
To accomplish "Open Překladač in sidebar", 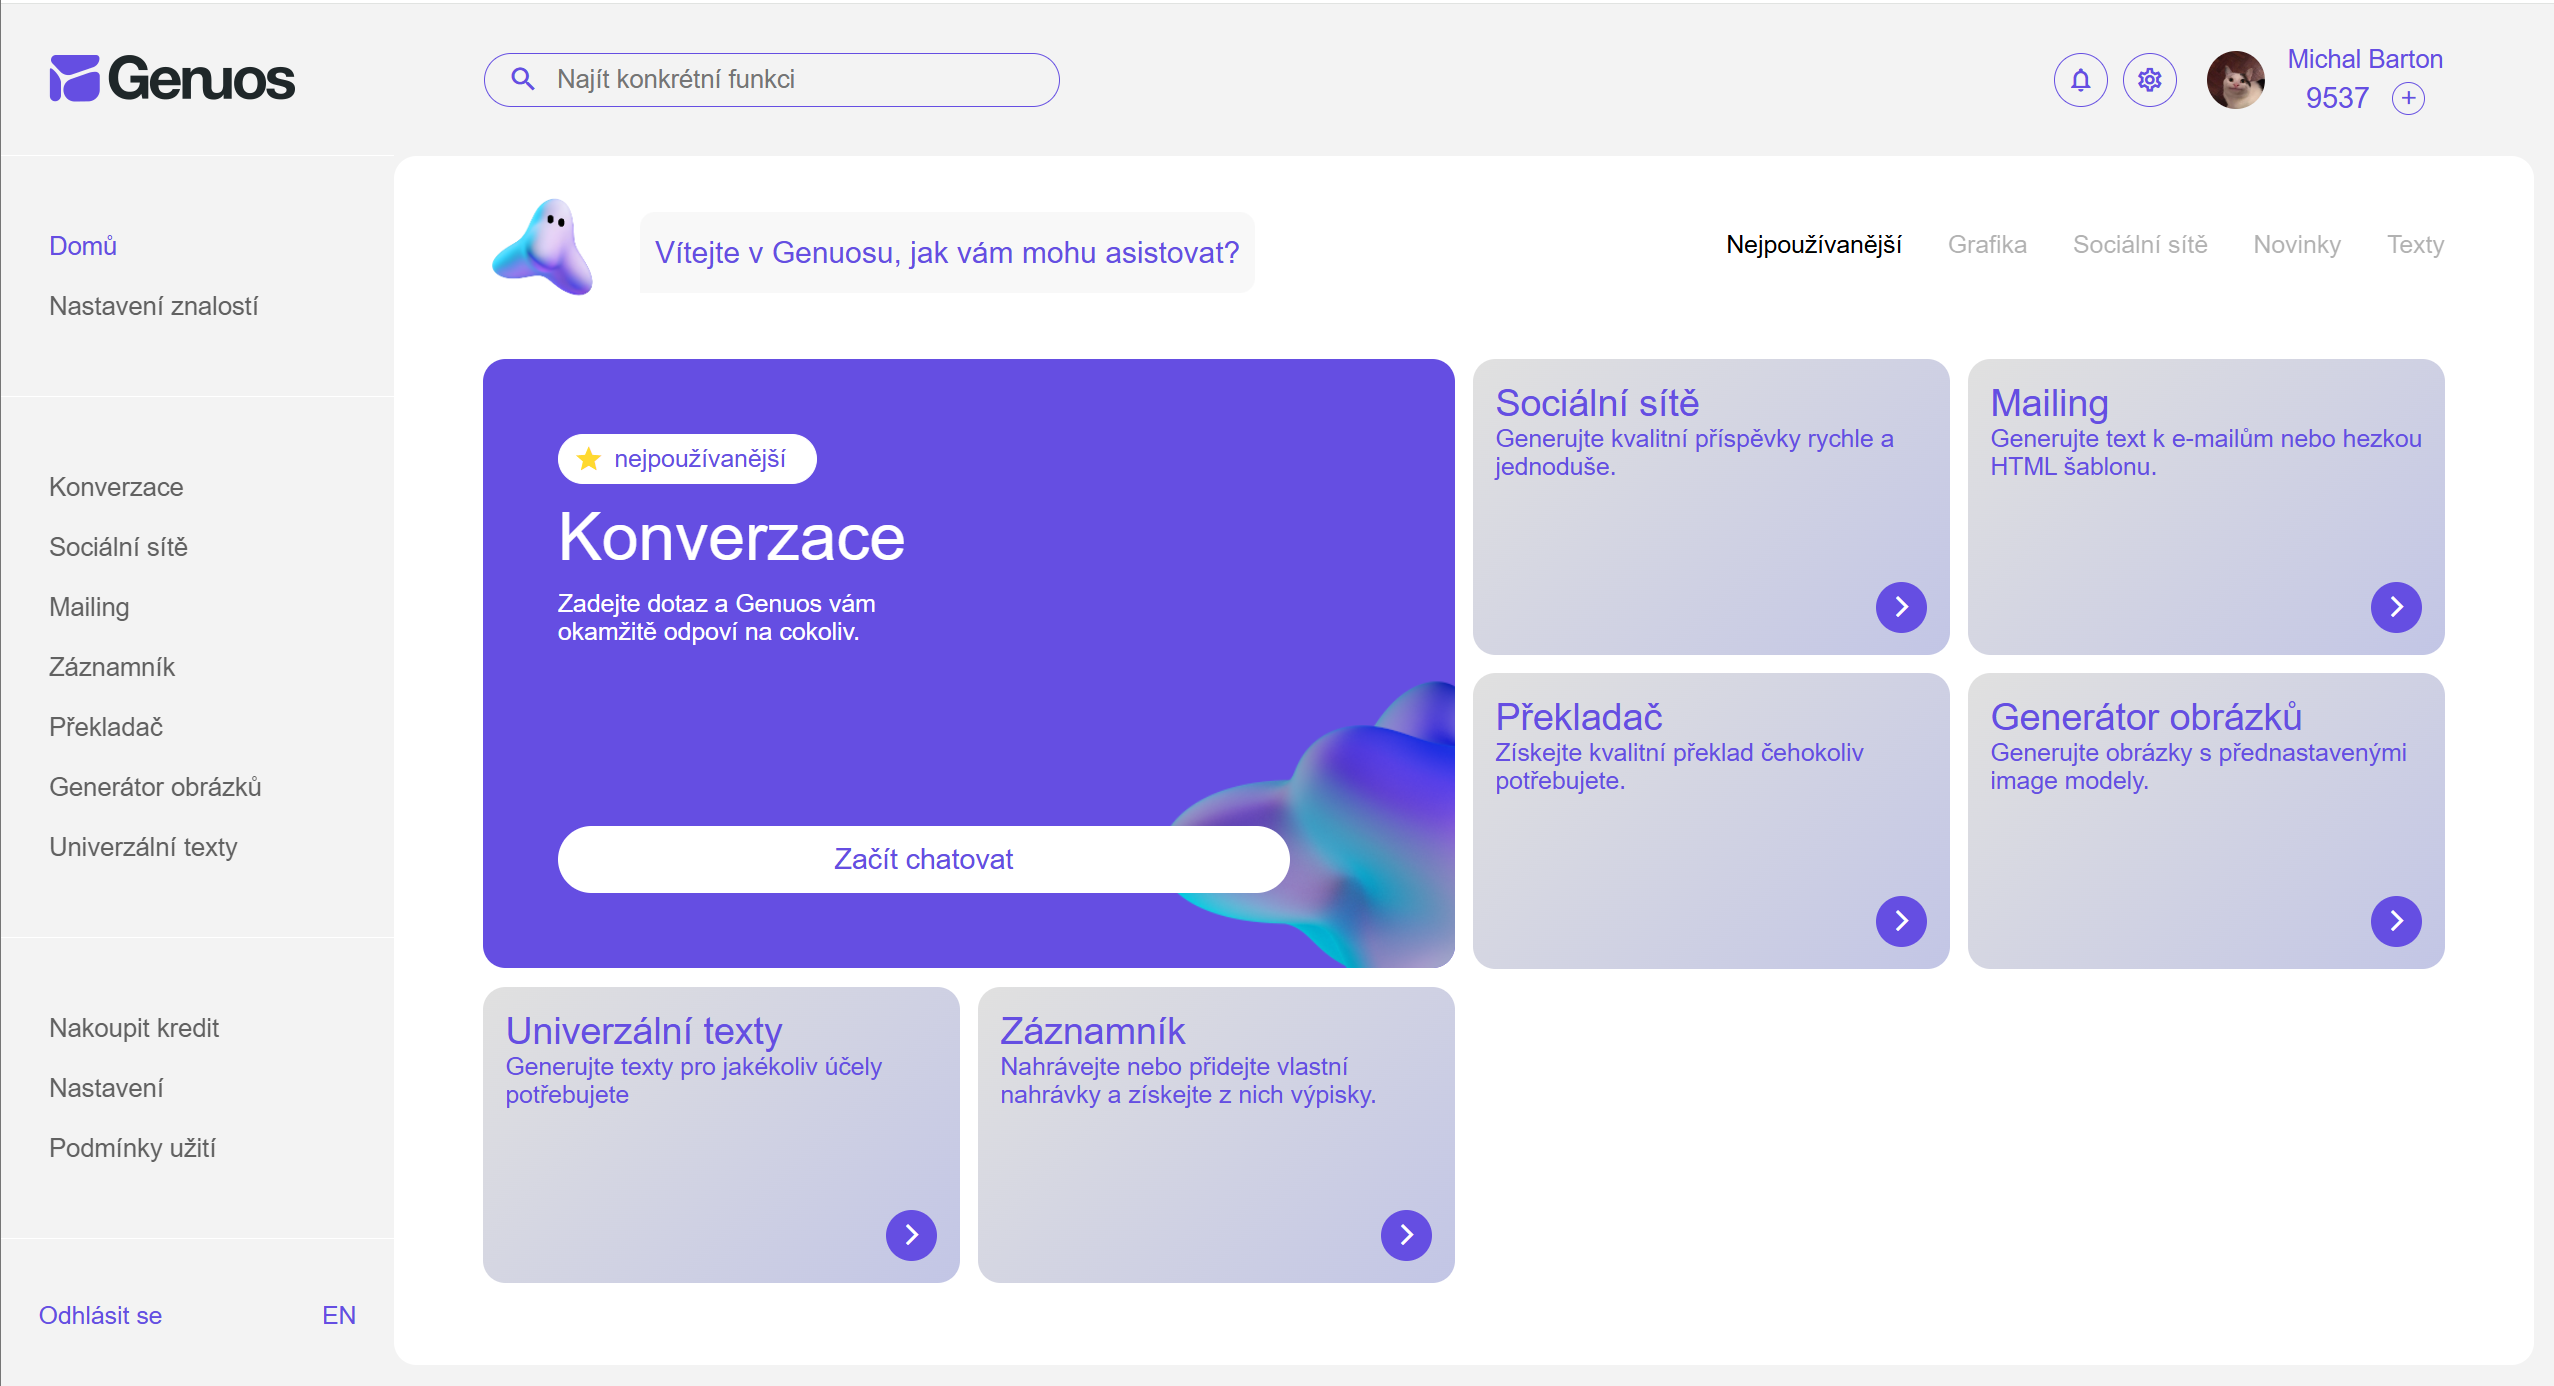I will point(105,727).
